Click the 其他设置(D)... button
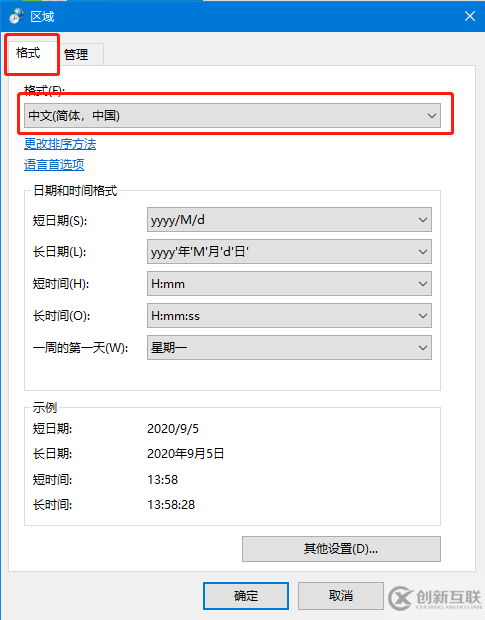This screenshot has width=485, height=620. click(x=341, y=549)
